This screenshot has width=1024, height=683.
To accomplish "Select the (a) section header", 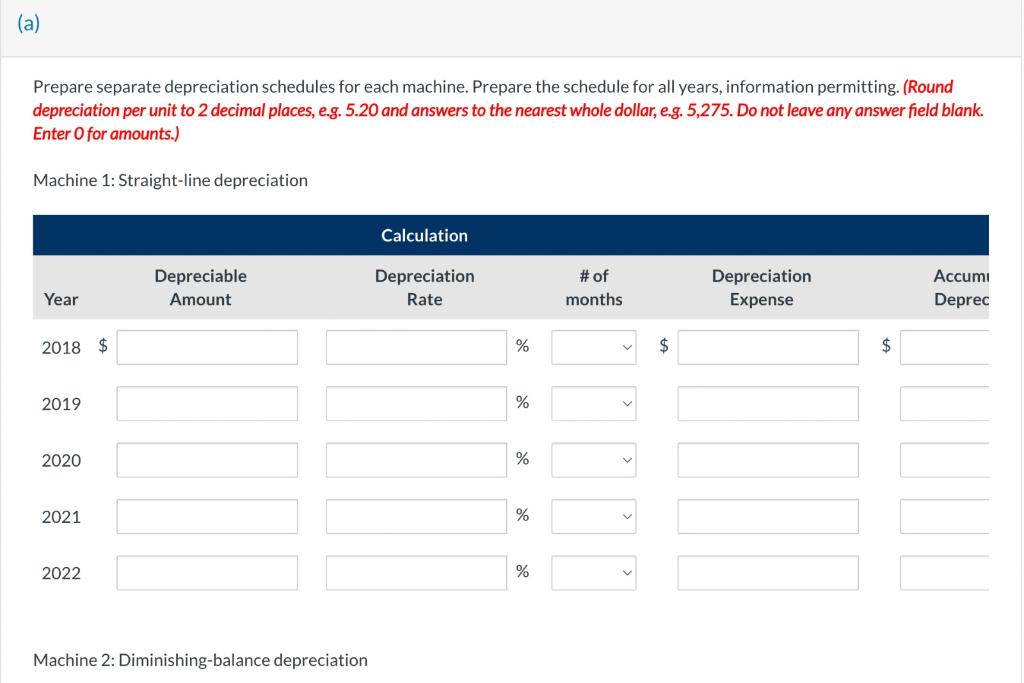I will point(28,23).
